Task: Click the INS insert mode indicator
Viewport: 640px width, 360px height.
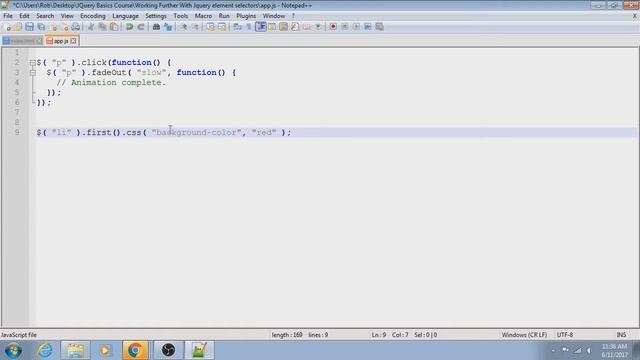Action: [x=621, y=335]
